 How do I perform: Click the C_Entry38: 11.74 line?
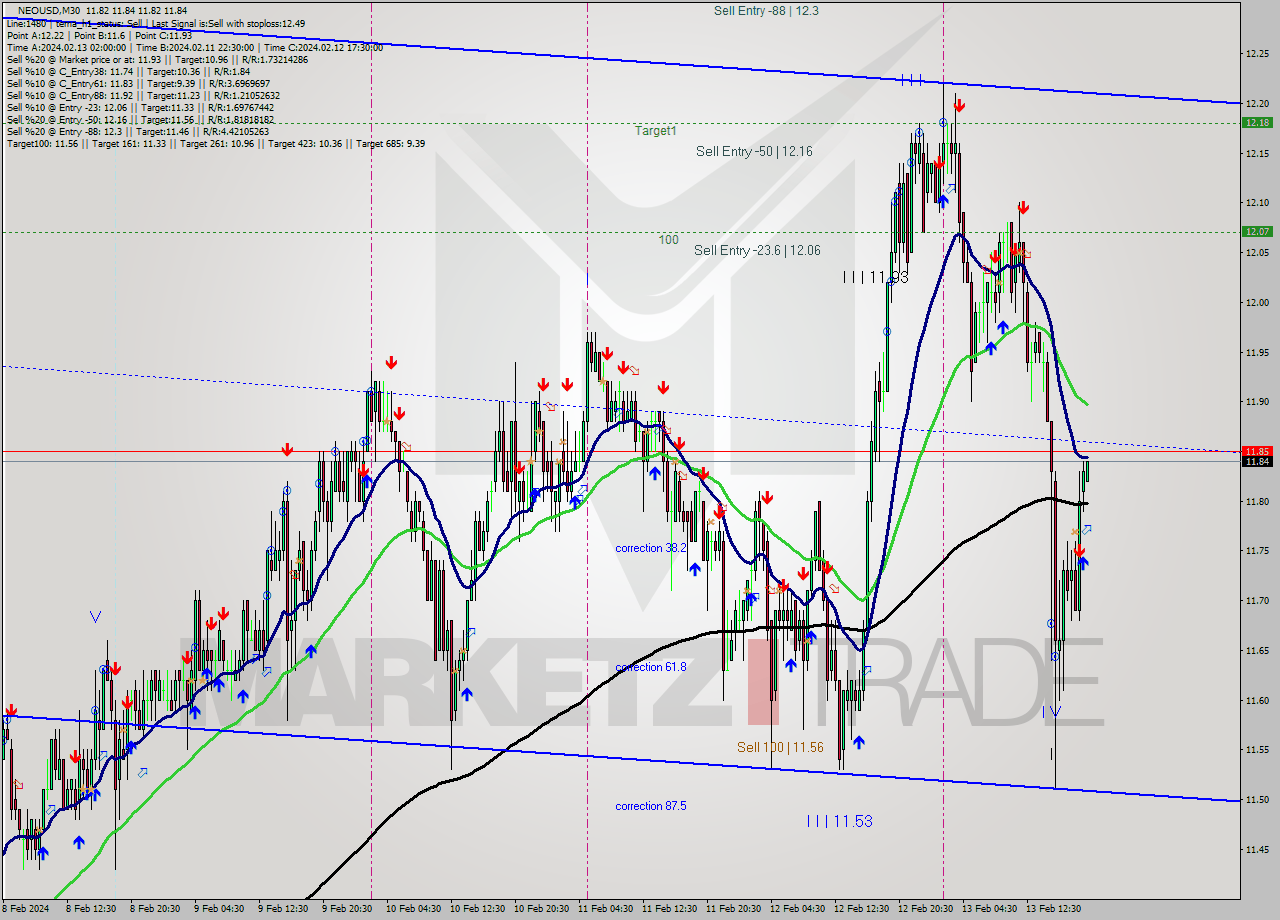(128, 71)
